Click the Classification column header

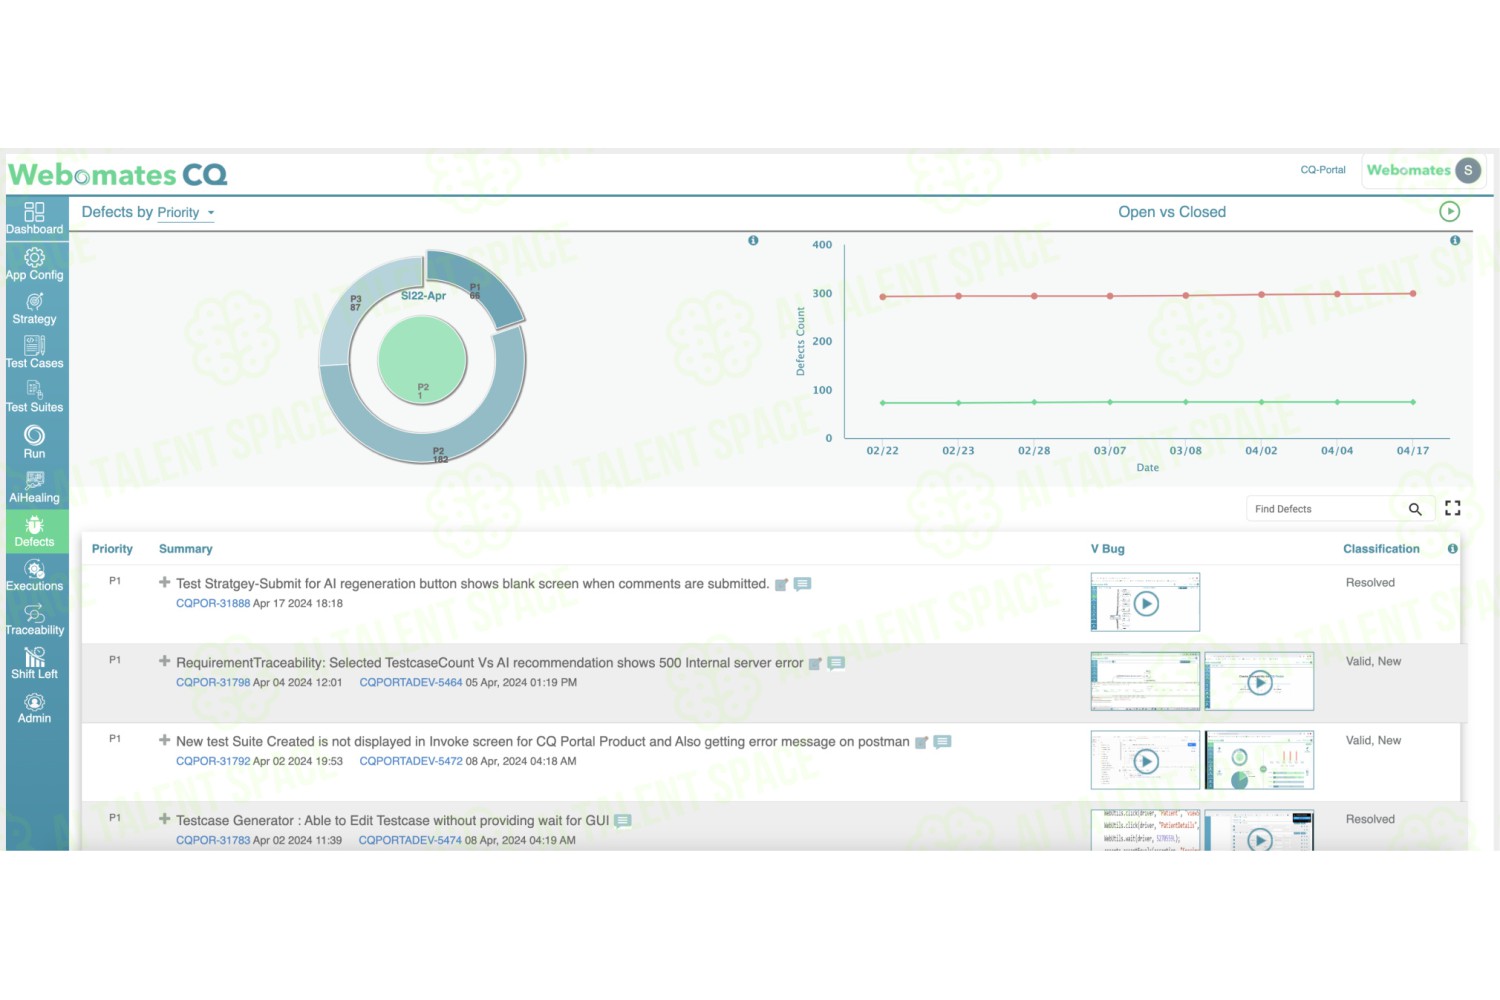click(x=1381, y=549)
